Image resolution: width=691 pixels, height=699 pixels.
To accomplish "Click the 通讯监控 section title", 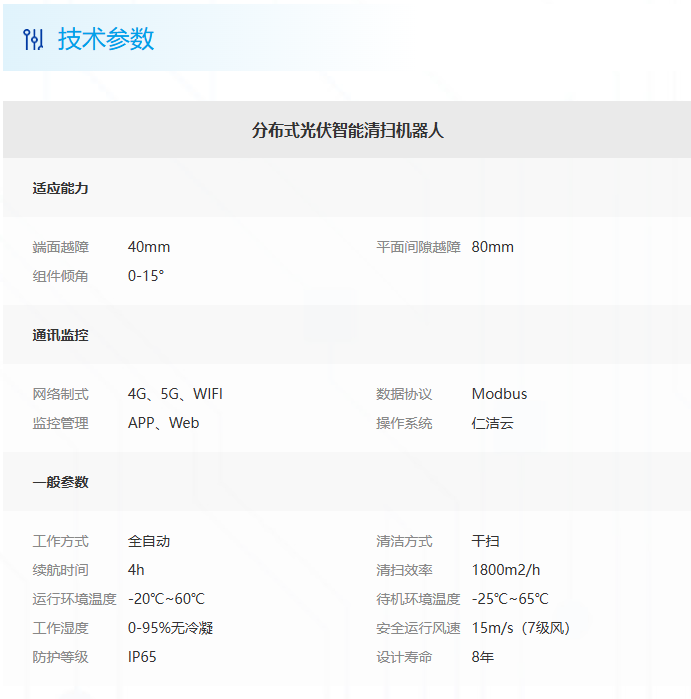I will point(60,335).
